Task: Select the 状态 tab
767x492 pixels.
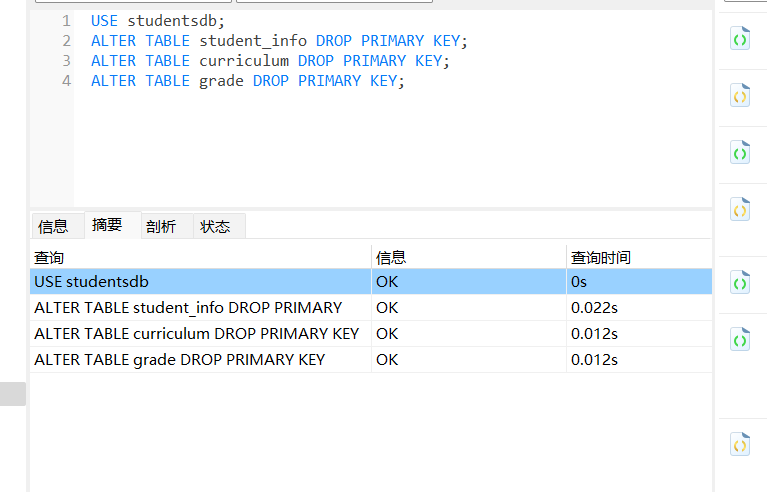Action: pos(215,226)
